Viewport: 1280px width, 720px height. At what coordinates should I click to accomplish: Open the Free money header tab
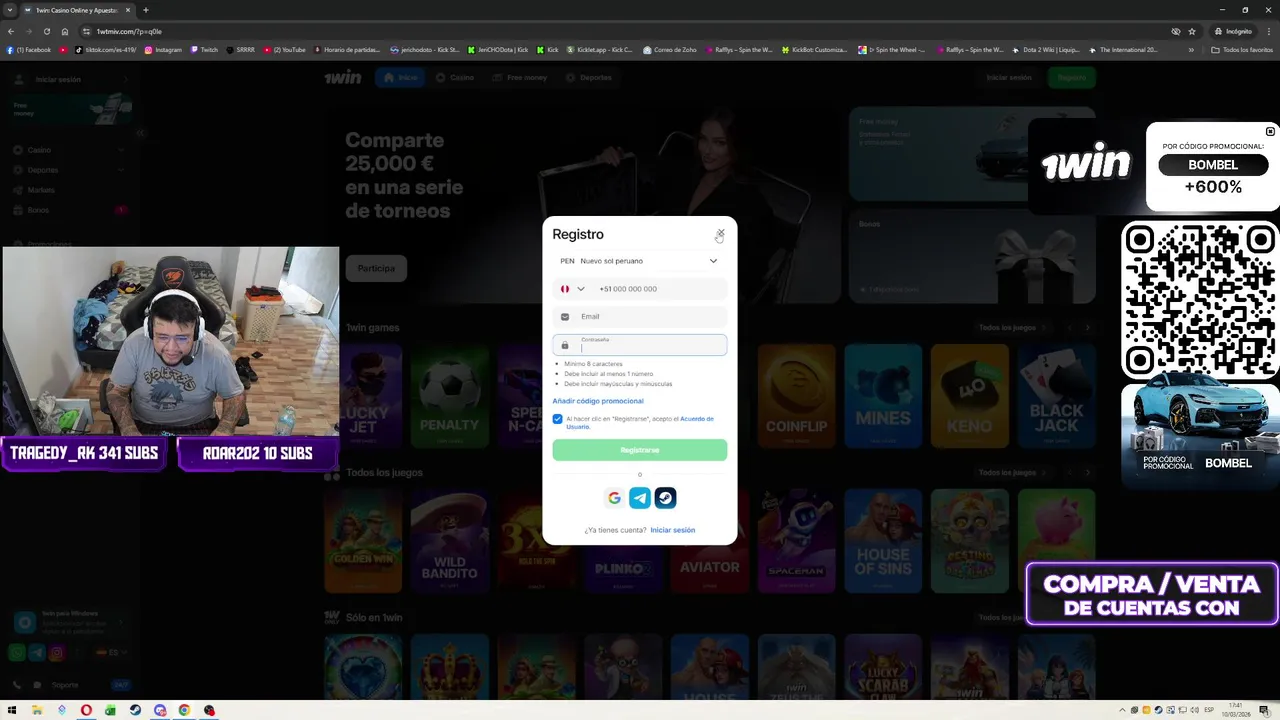(519, 77)
